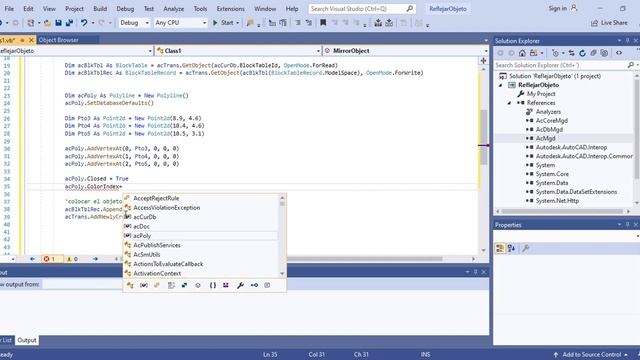This screenshot has height=360, width=640.
Task: Click the Solution Explorer Home icon
Action: coord(522,53)
